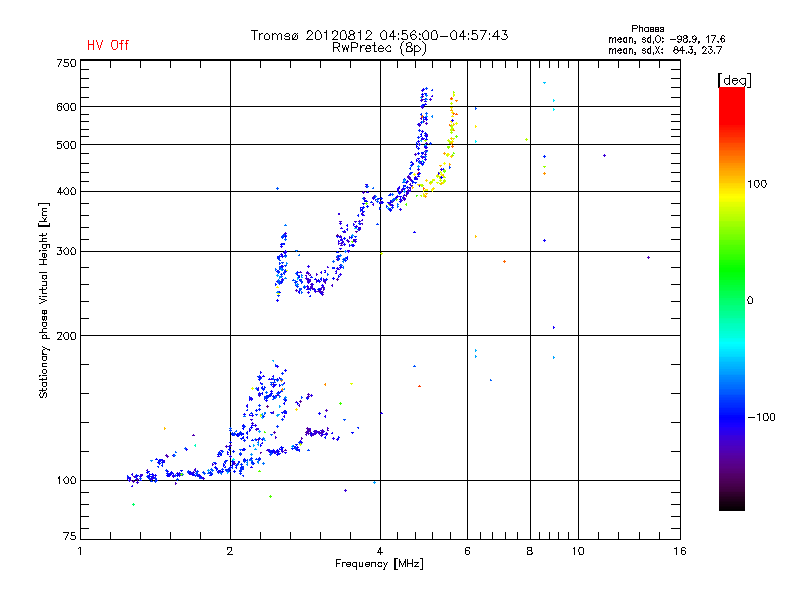Click the RwPretec (8p) subtitle
Viewport: 800px width, 600px height.
point(379,48)
